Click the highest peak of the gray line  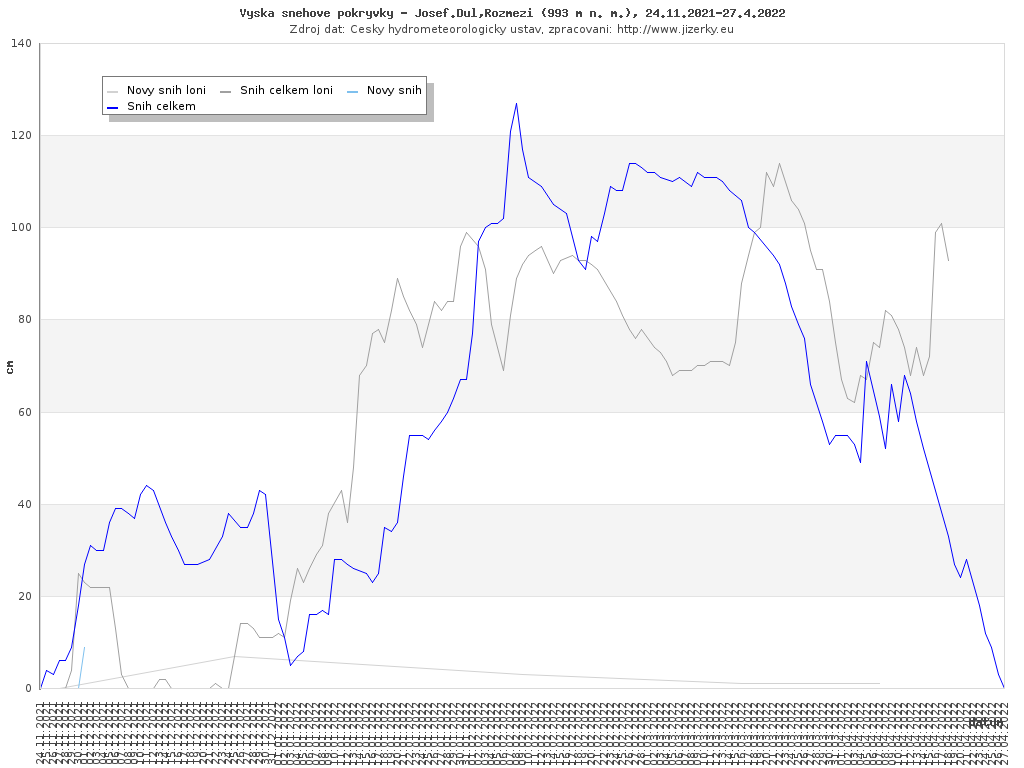point(779,163)
